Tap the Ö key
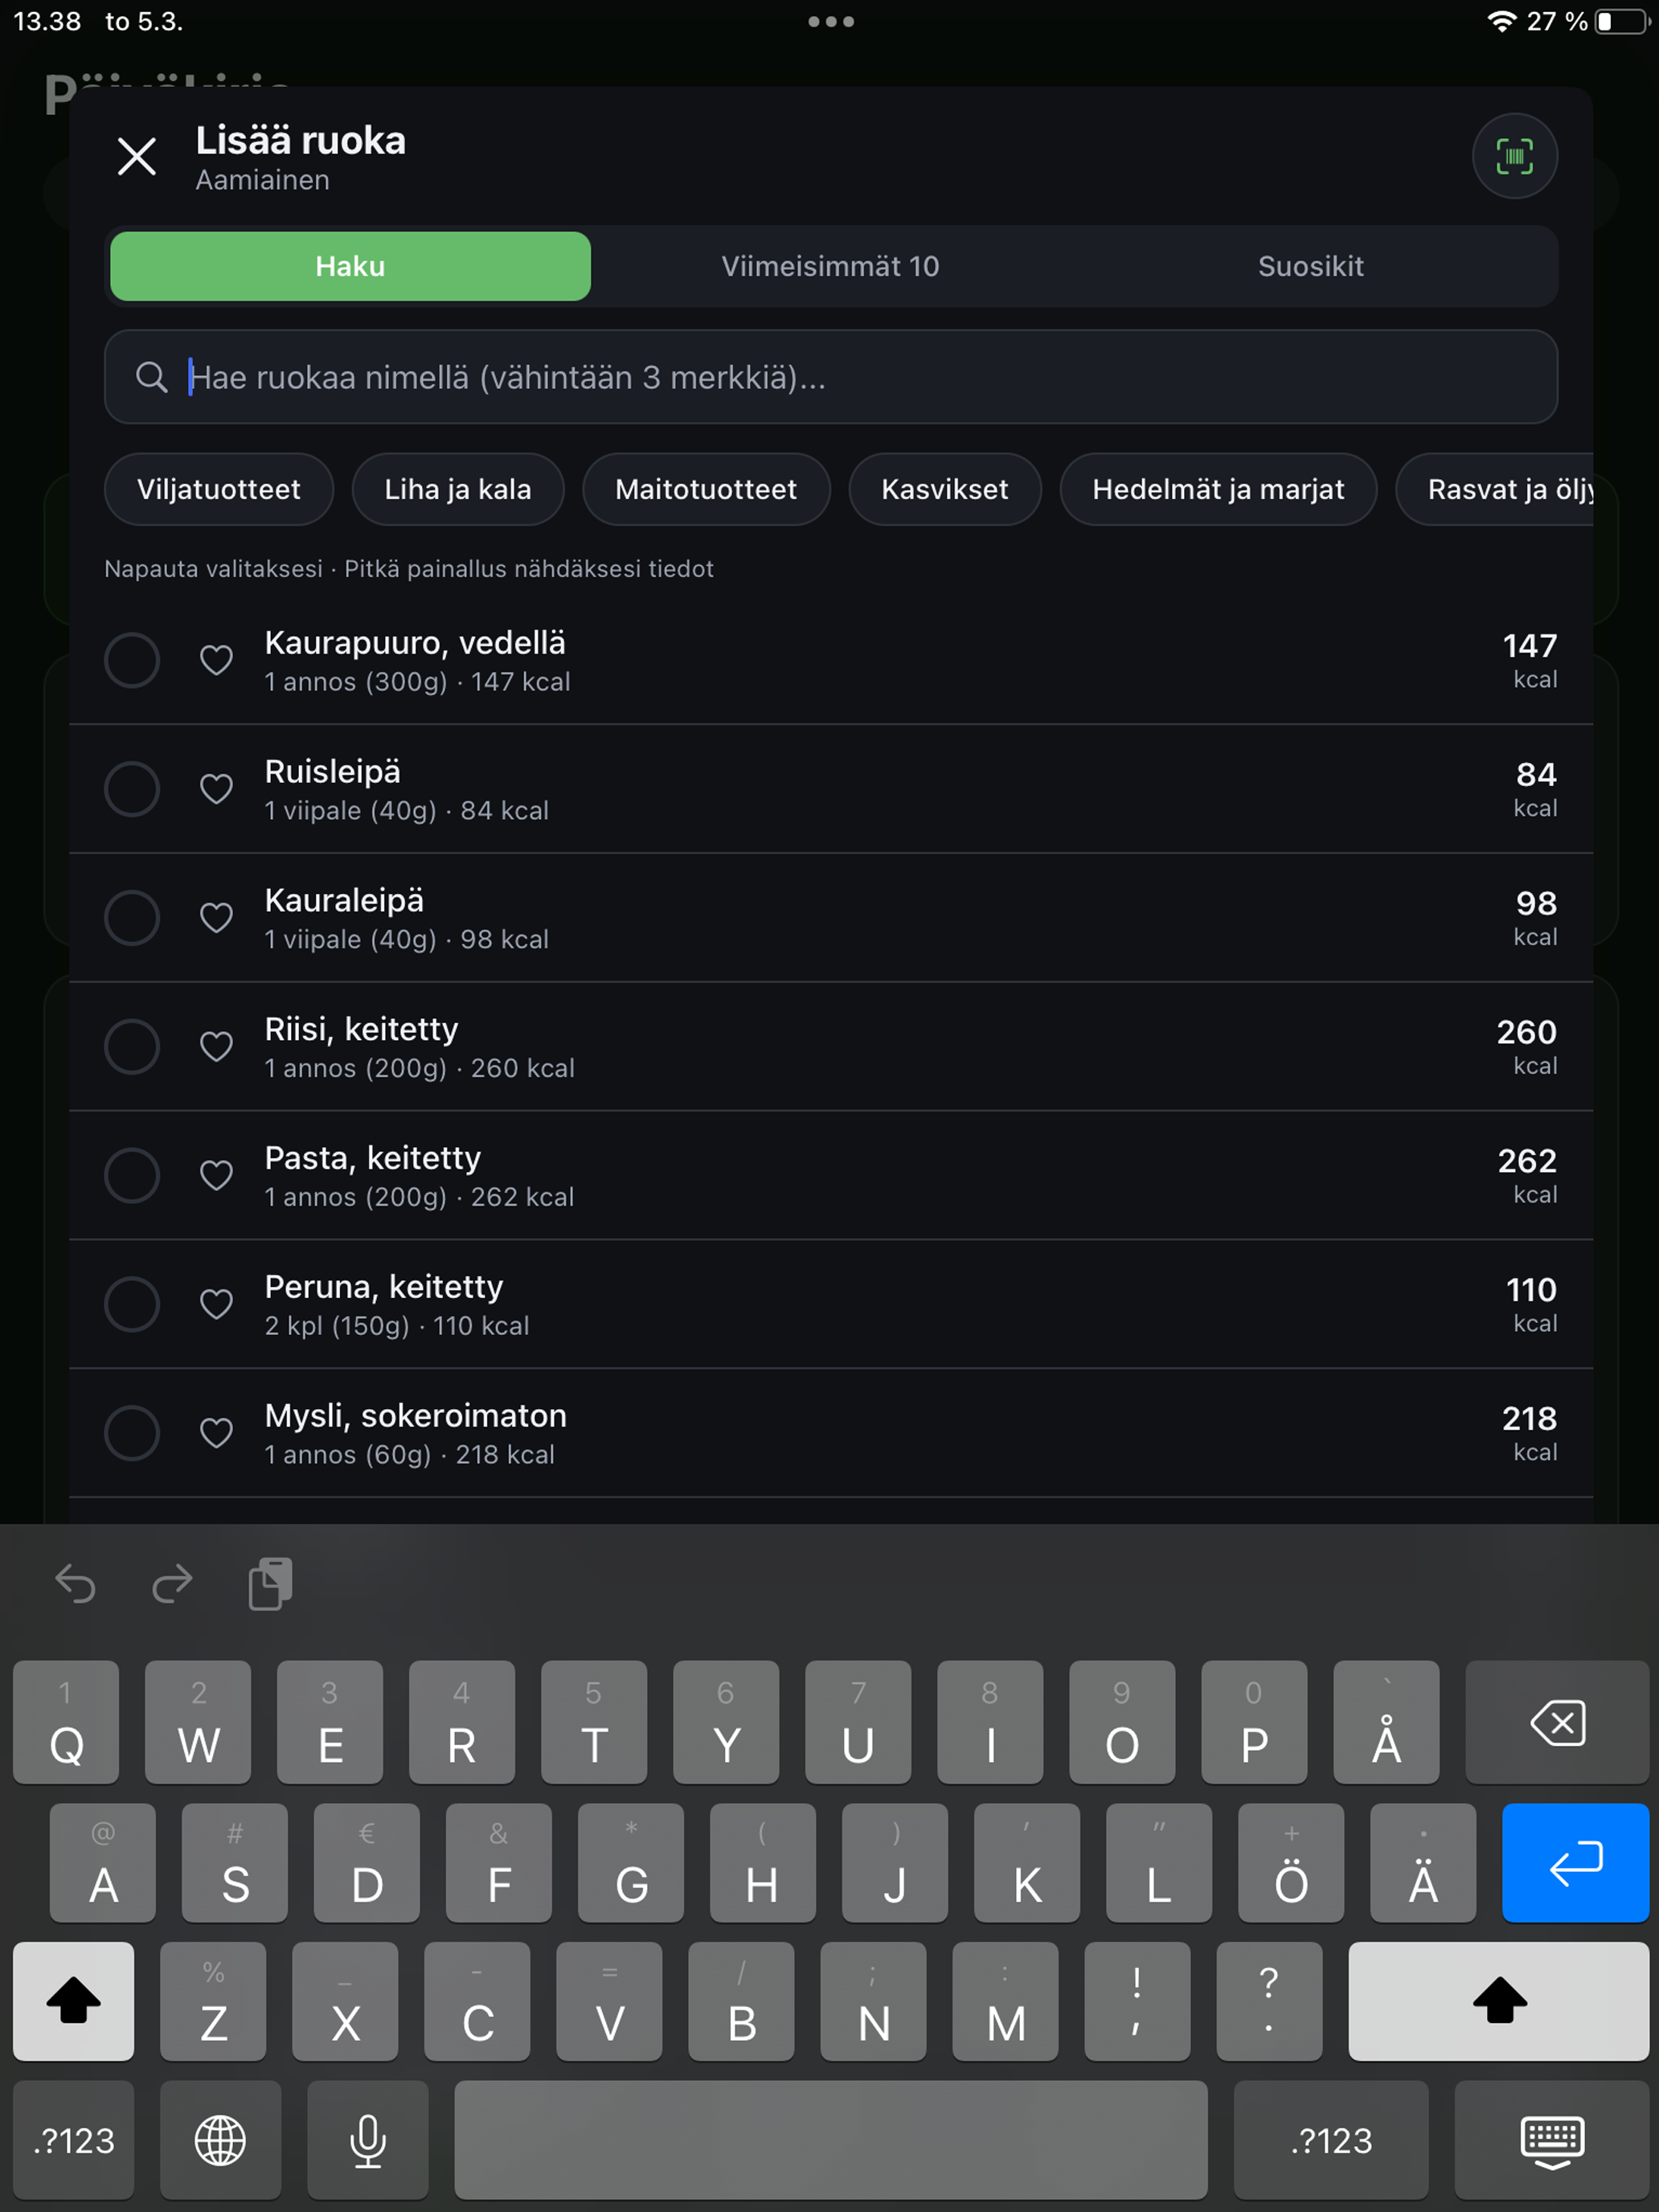 coord(1291,1862)
